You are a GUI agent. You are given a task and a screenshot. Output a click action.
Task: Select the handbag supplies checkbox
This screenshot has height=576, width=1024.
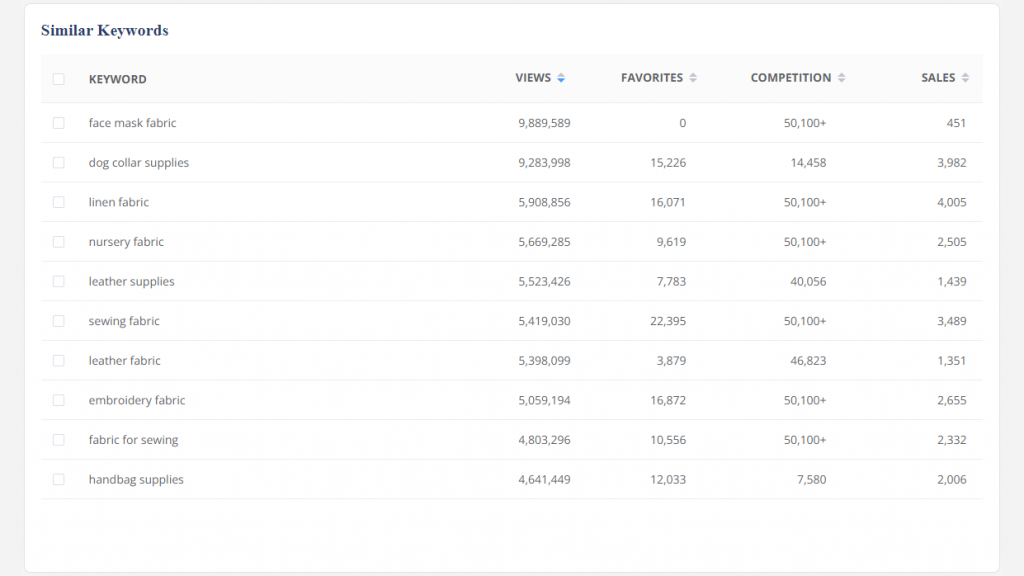[59, 480]
